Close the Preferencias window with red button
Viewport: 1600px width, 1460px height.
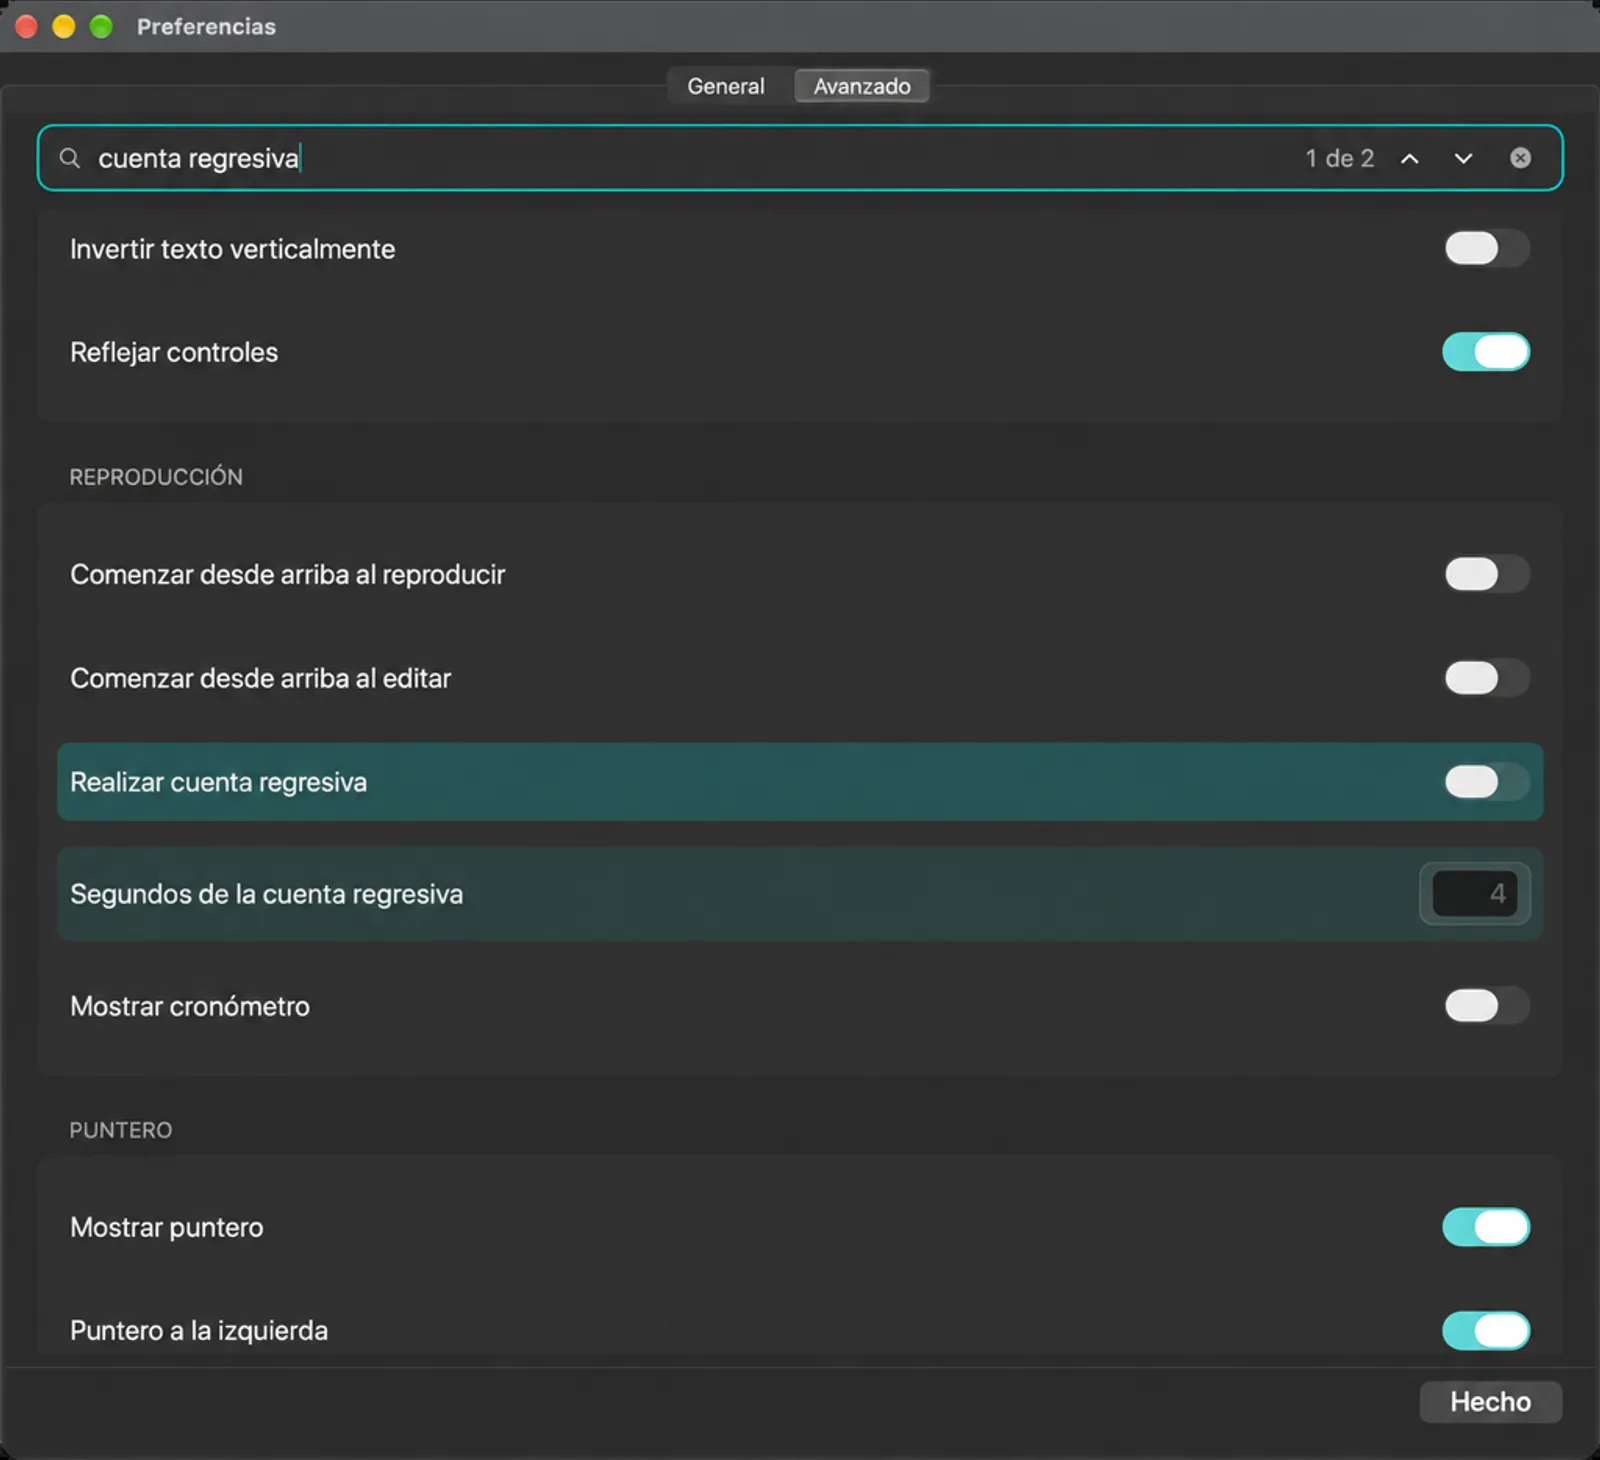tap(27, 27)
